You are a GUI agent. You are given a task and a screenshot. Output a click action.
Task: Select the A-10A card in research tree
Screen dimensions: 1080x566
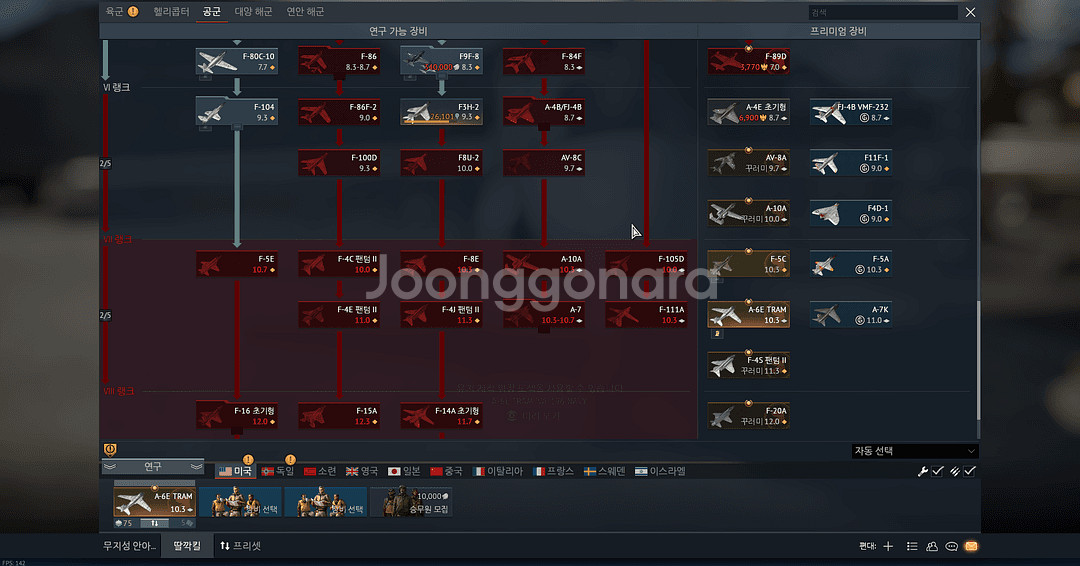point(544,264)
